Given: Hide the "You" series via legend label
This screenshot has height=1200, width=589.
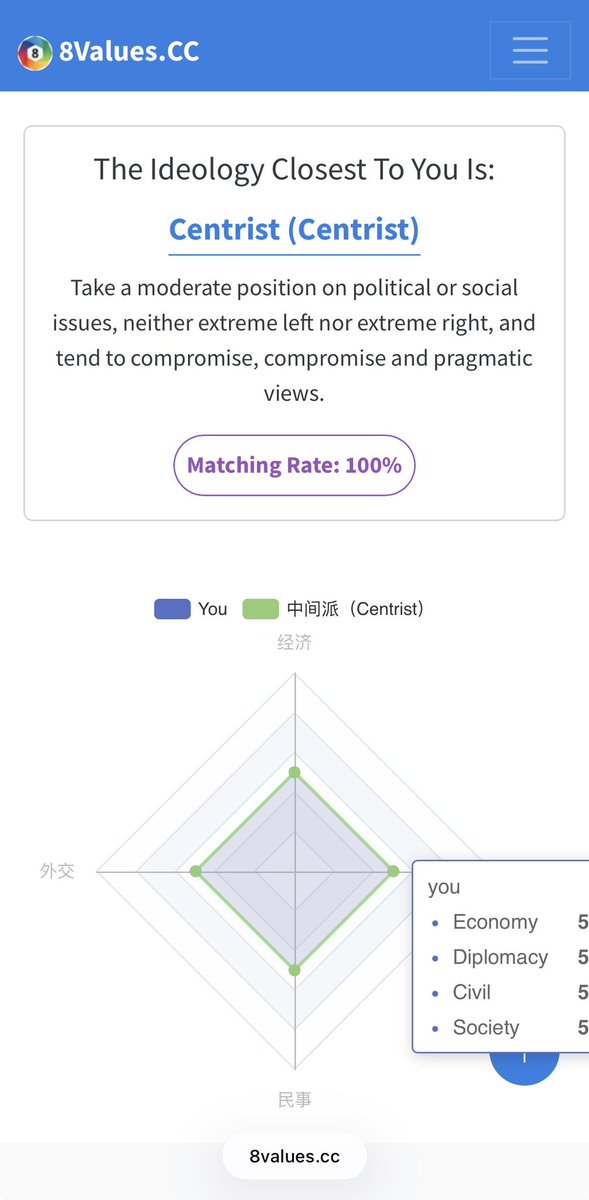Looking at the screenshot, I should pyautogui.click(x=213, y=609).
